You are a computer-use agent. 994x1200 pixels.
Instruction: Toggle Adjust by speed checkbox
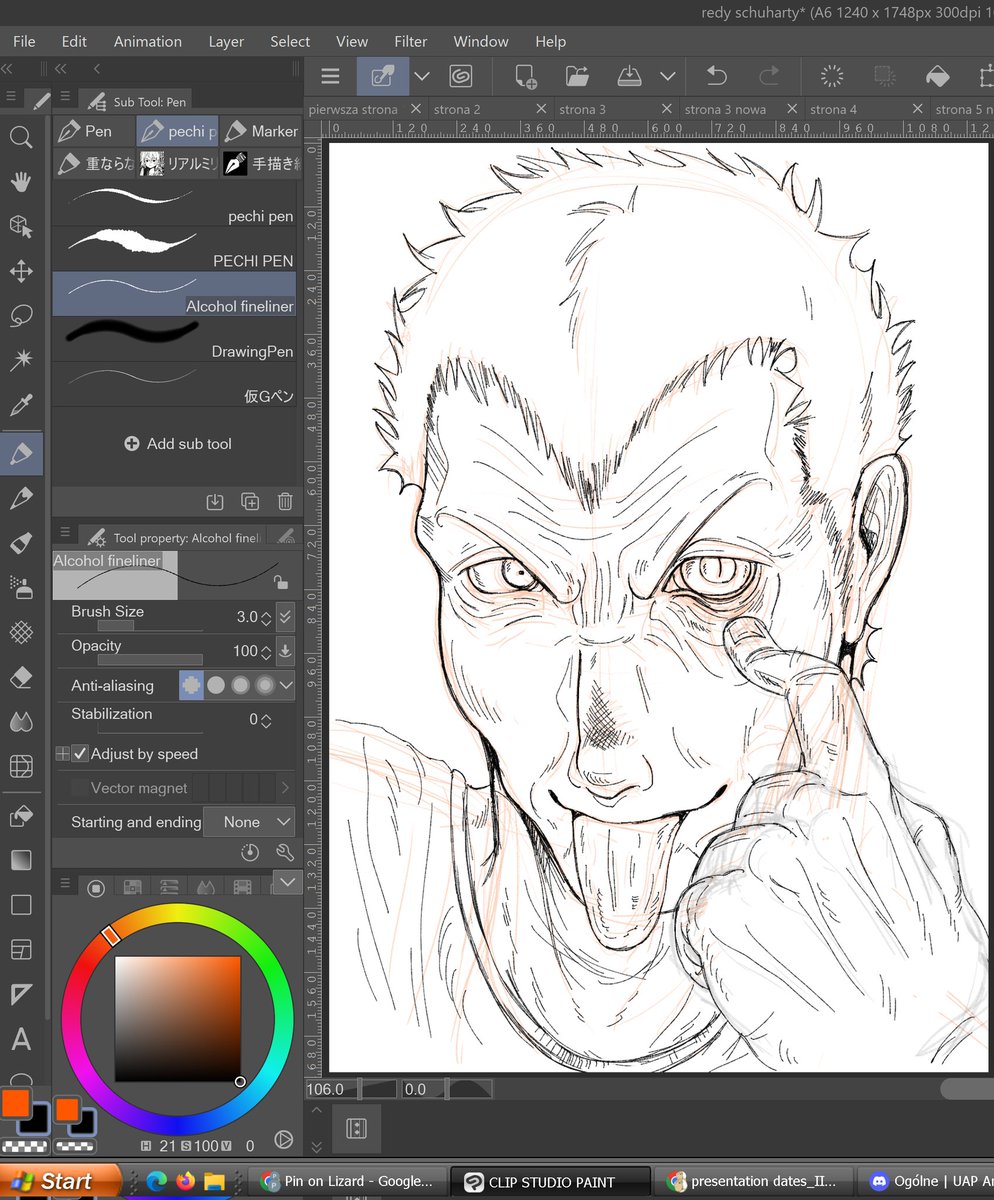(80, 754)
